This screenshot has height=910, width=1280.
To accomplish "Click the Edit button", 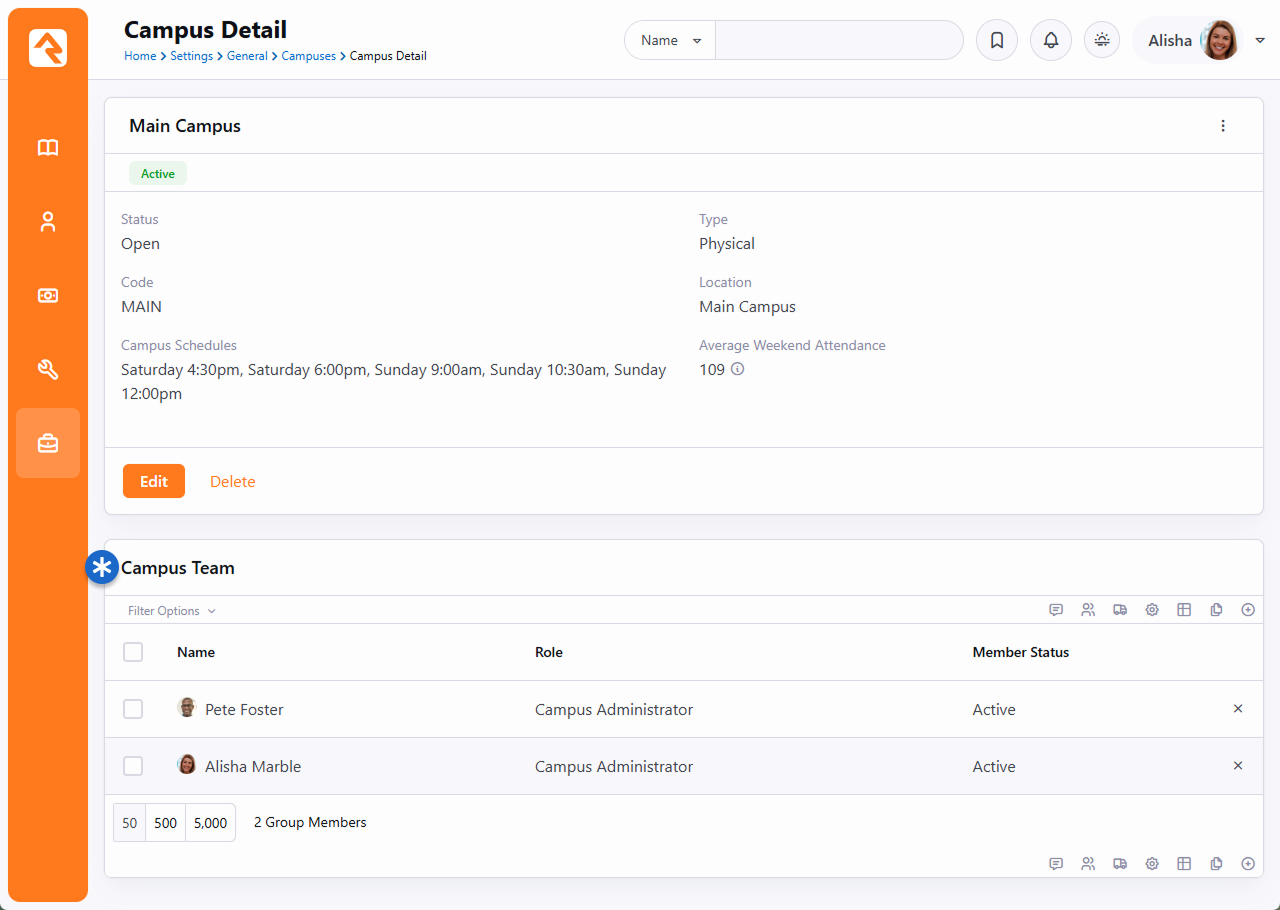I will coord(154,481).
